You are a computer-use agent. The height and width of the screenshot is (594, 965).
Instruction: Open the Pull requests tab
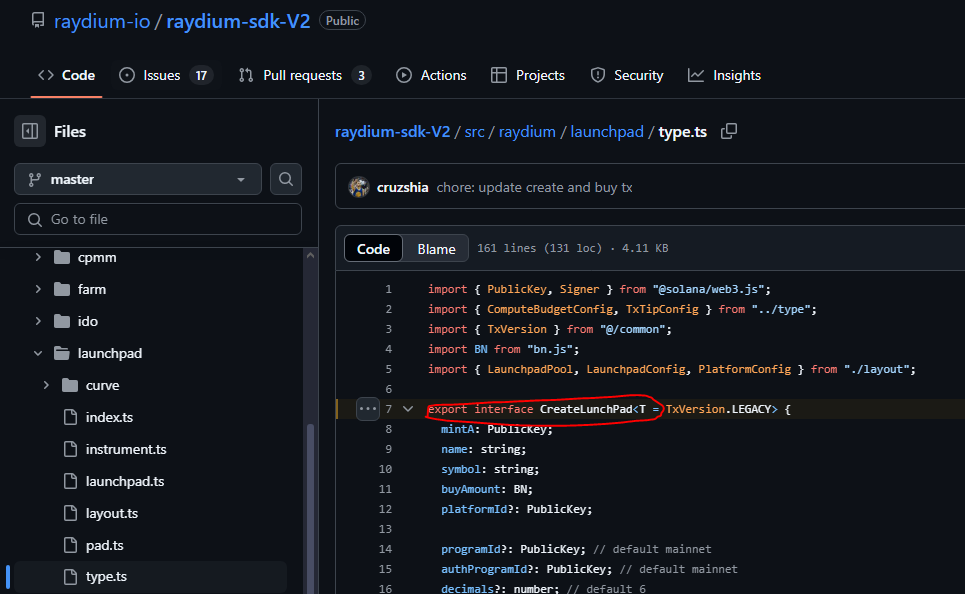point(305,75)
